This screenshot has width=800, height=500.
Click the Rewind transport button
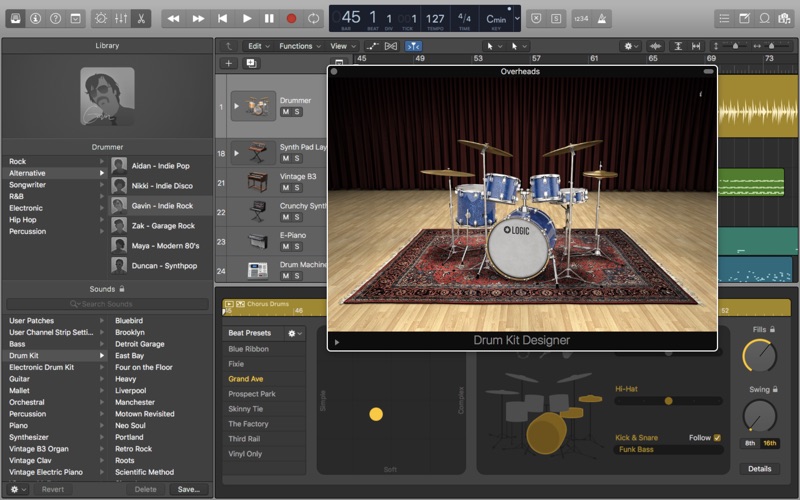click(173, 19)
